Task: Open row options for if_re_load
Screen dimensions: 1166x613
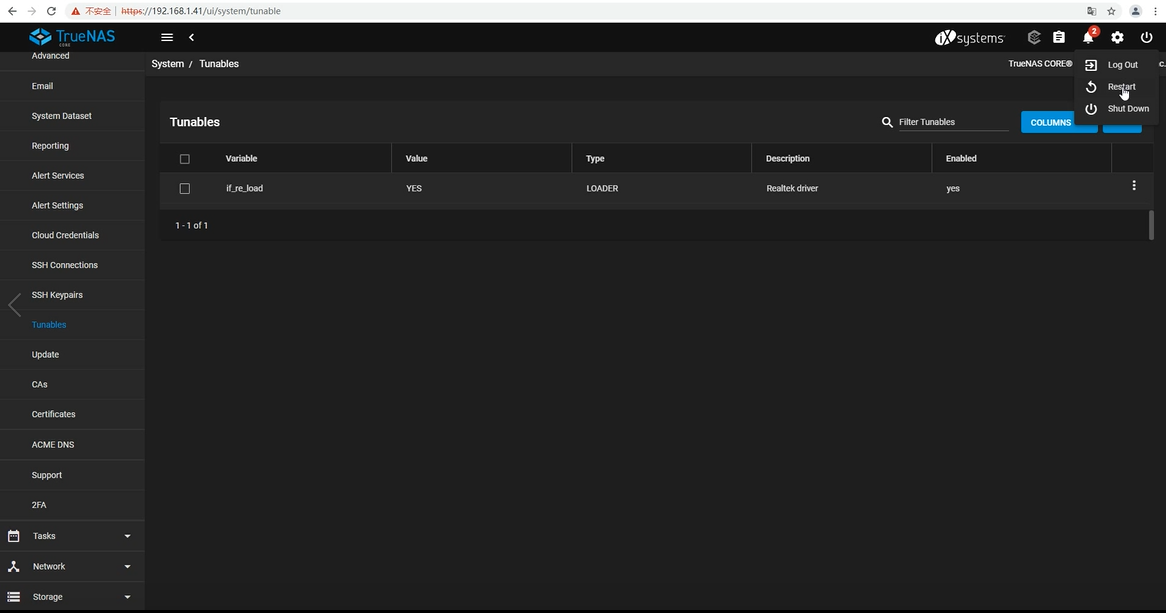Action: point(1133,186)
